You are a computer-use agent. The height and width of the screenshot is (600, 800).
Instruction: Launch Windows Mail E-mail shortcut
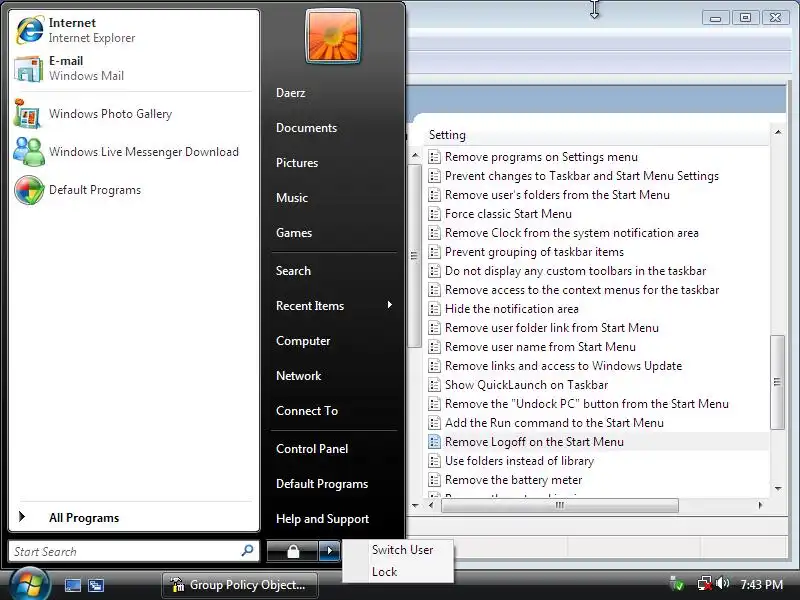coord(133,68)
